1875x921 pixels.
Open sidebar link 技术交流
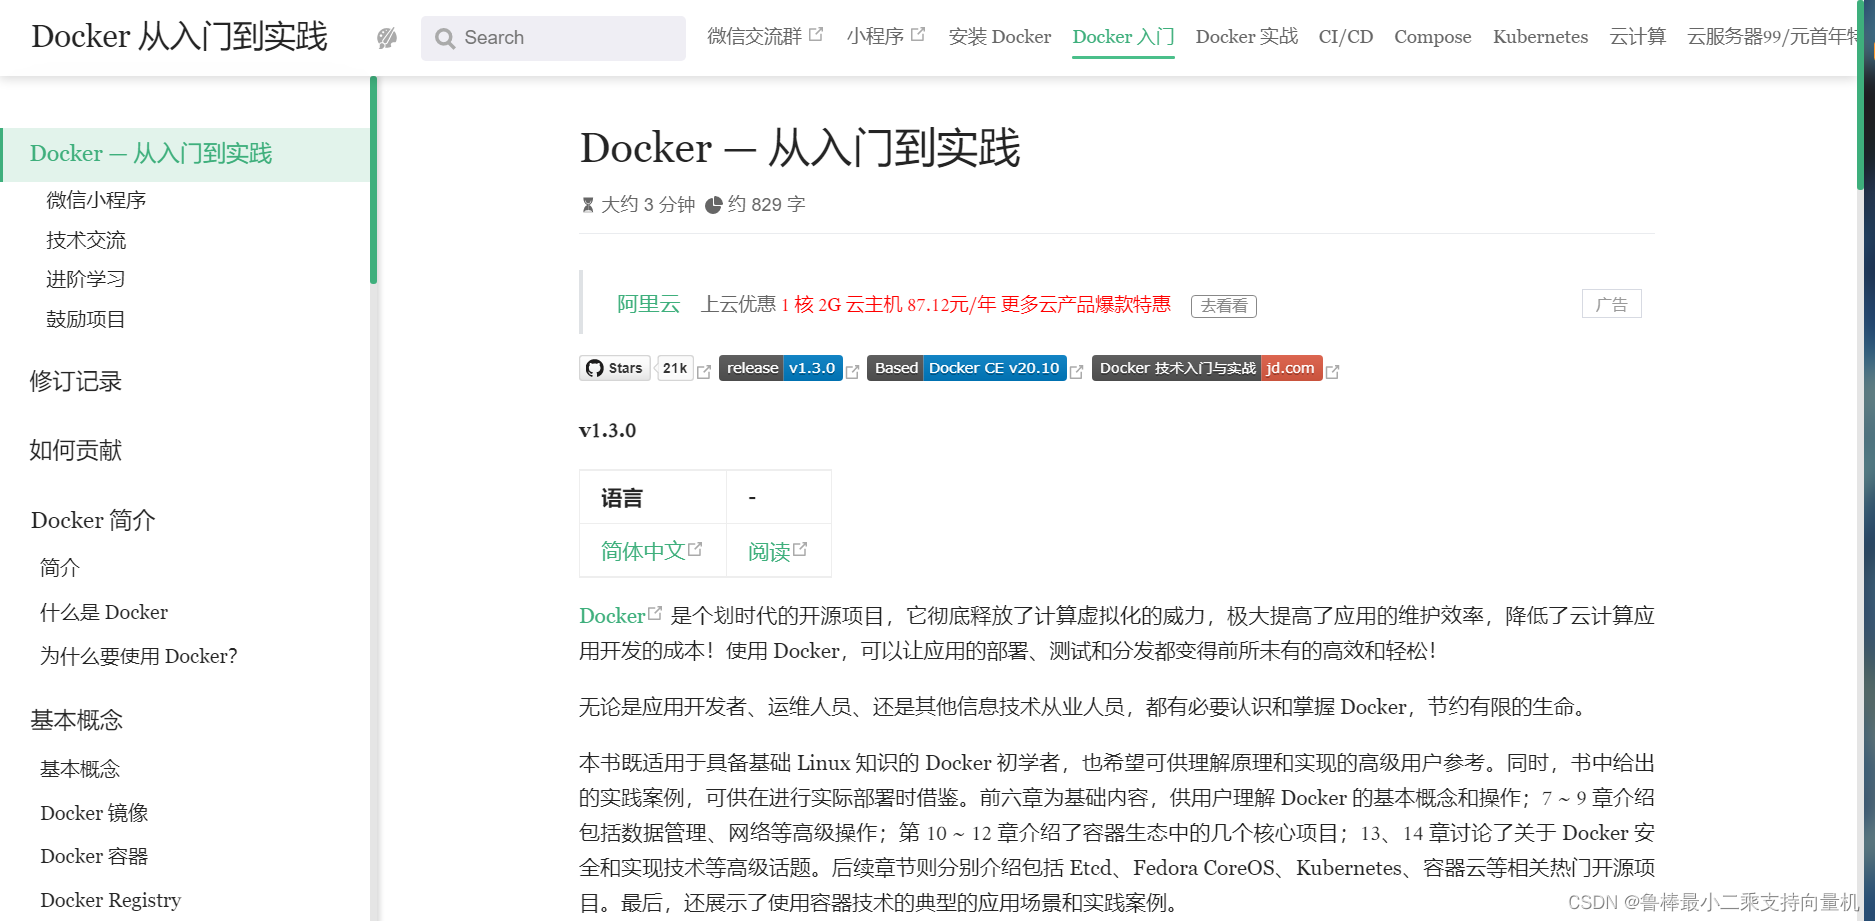[x=86, y=240]
